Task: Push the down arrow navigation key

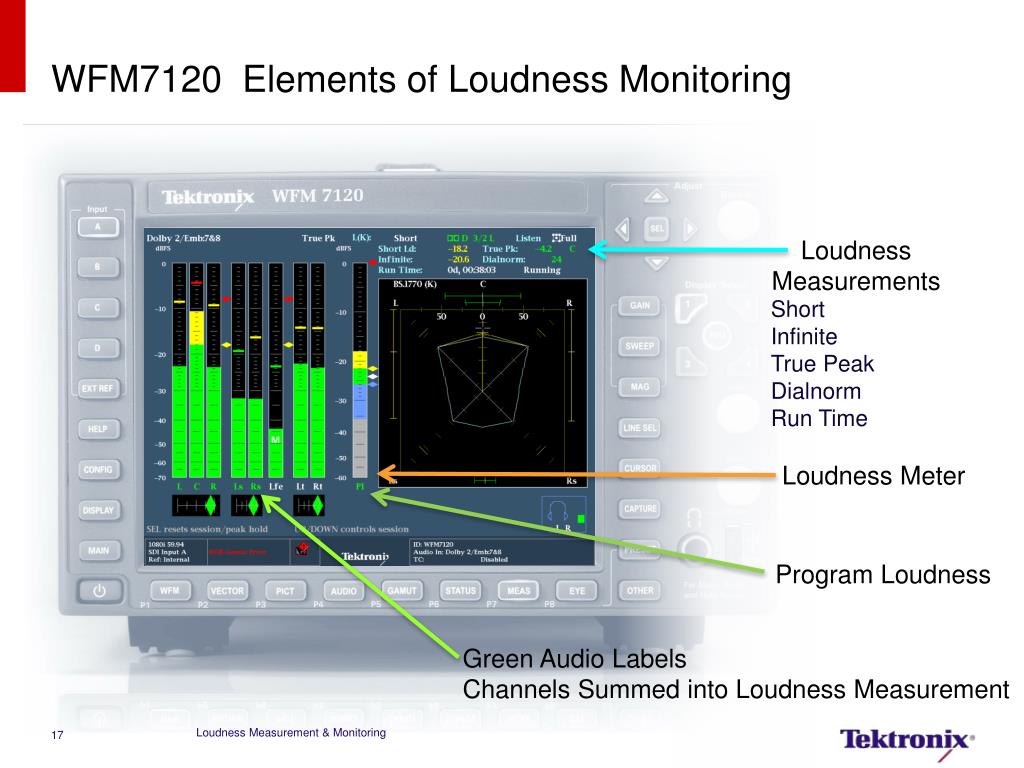Action: click(x=656, y=263)
